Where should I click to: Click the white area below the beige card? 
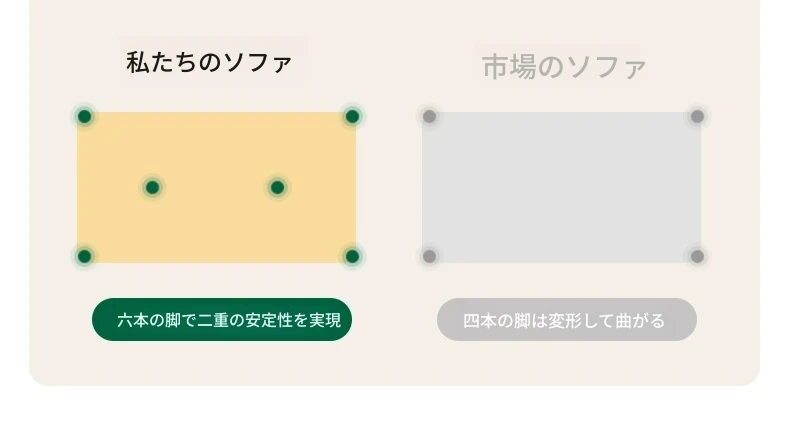(x=395, y=416)
